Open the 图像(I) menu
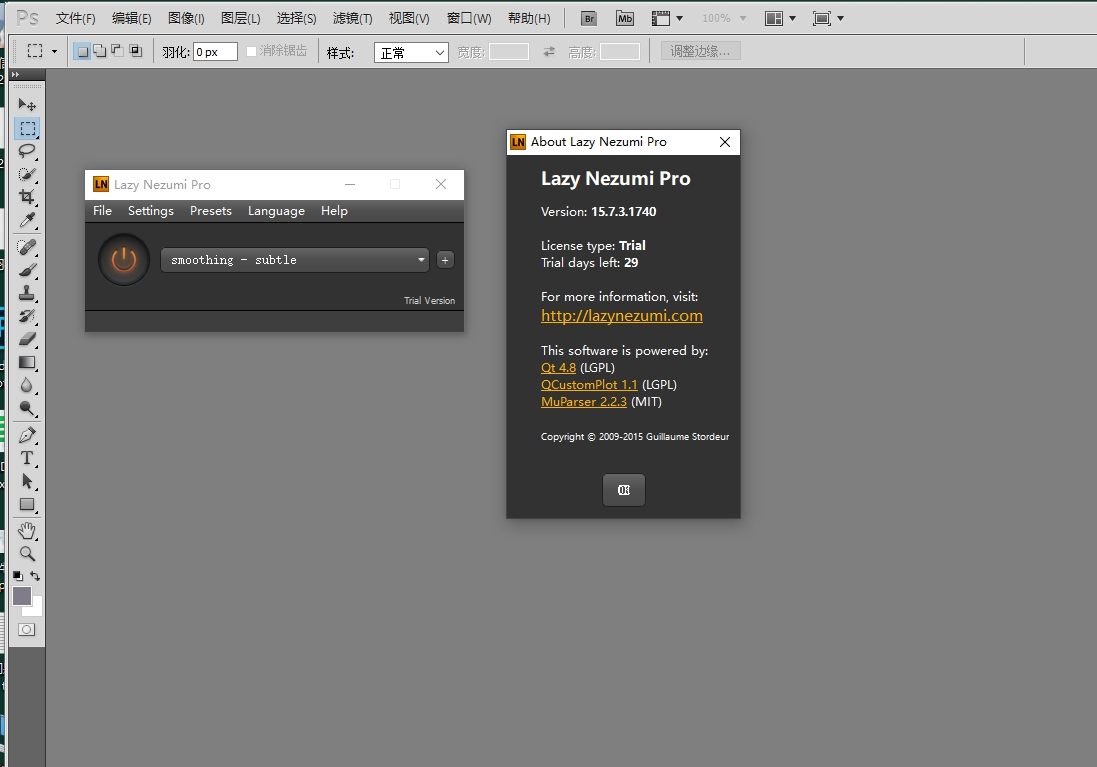This screenshot has height=767, width=1097. [186, 18]
